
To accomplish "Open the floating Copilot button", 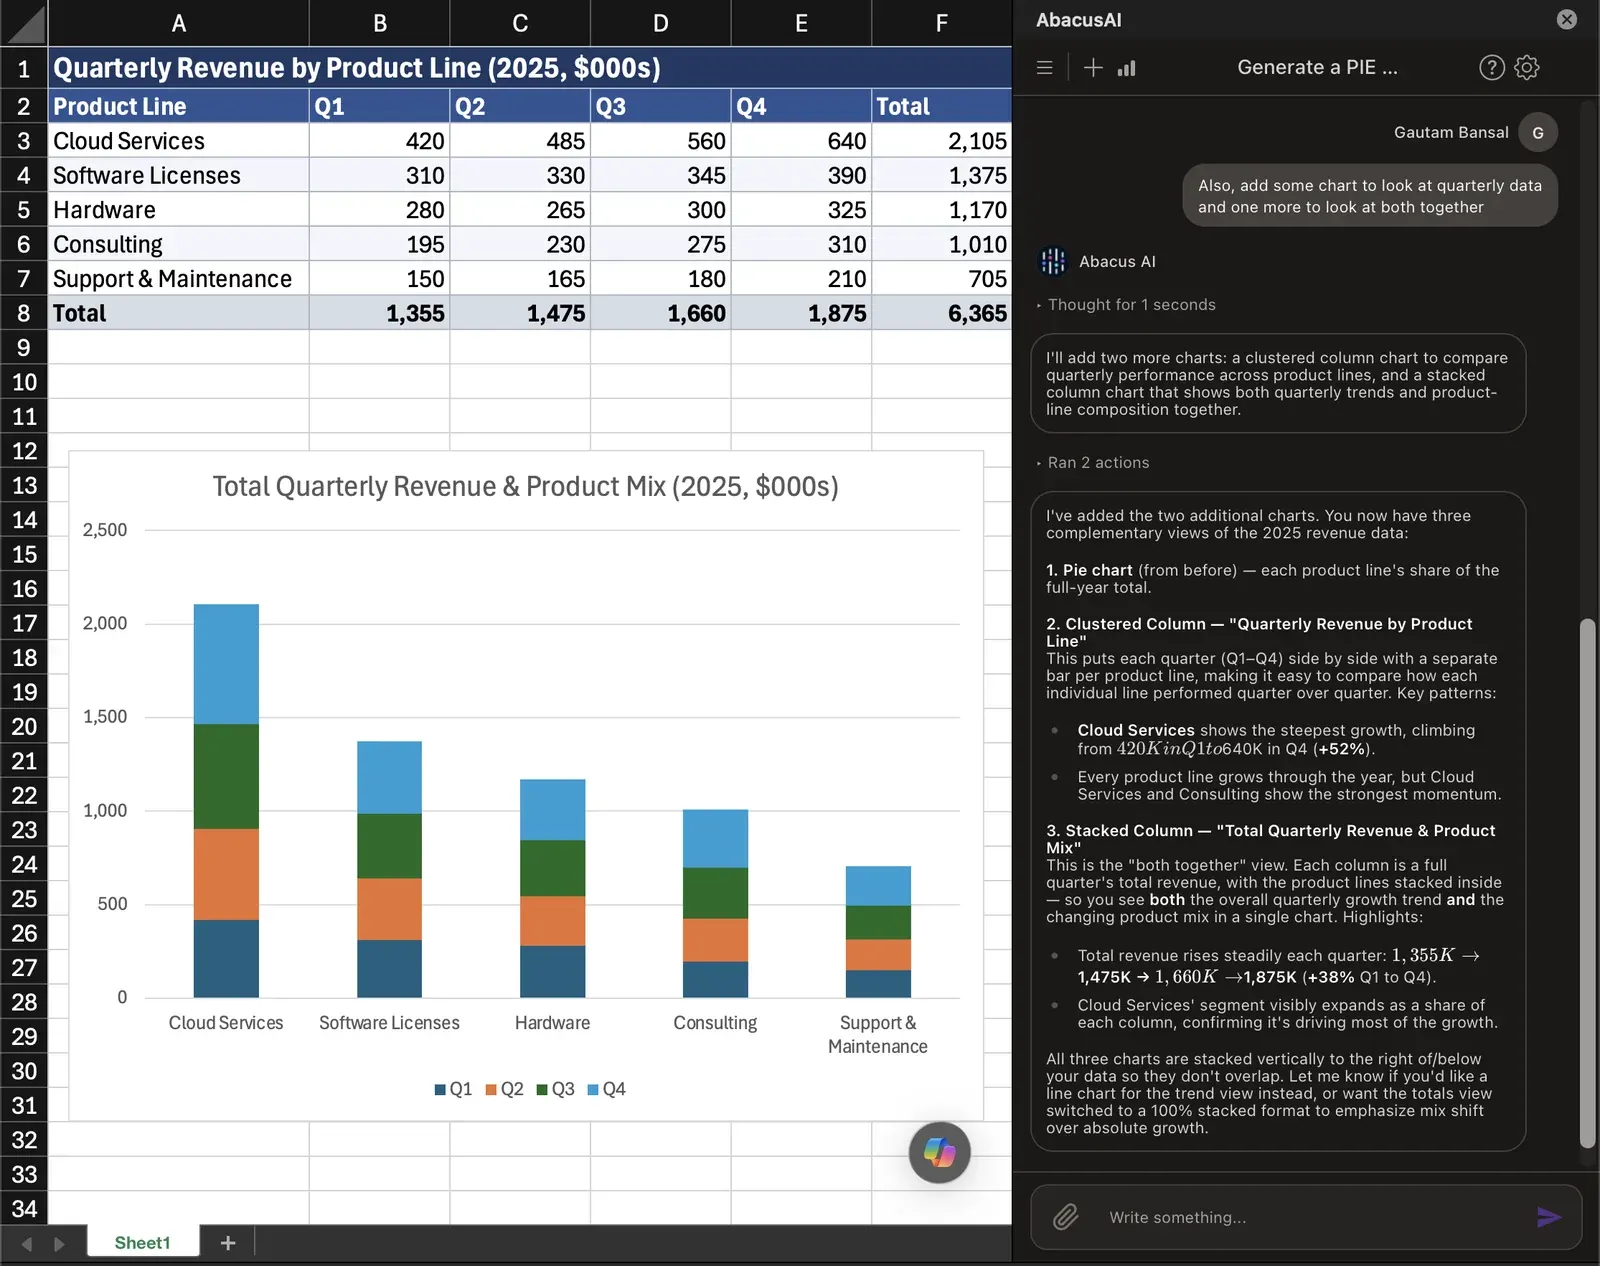I will click(939, 1152).
